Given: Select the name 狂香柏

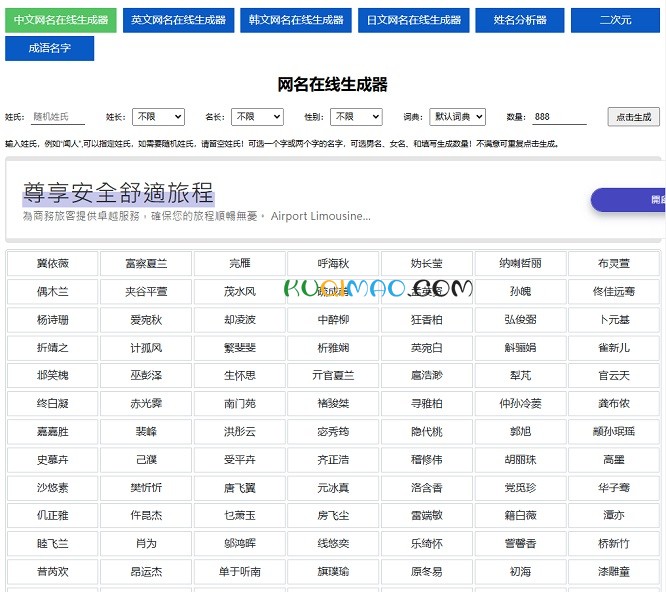Looking at the screenshot, I should [427, 320].
